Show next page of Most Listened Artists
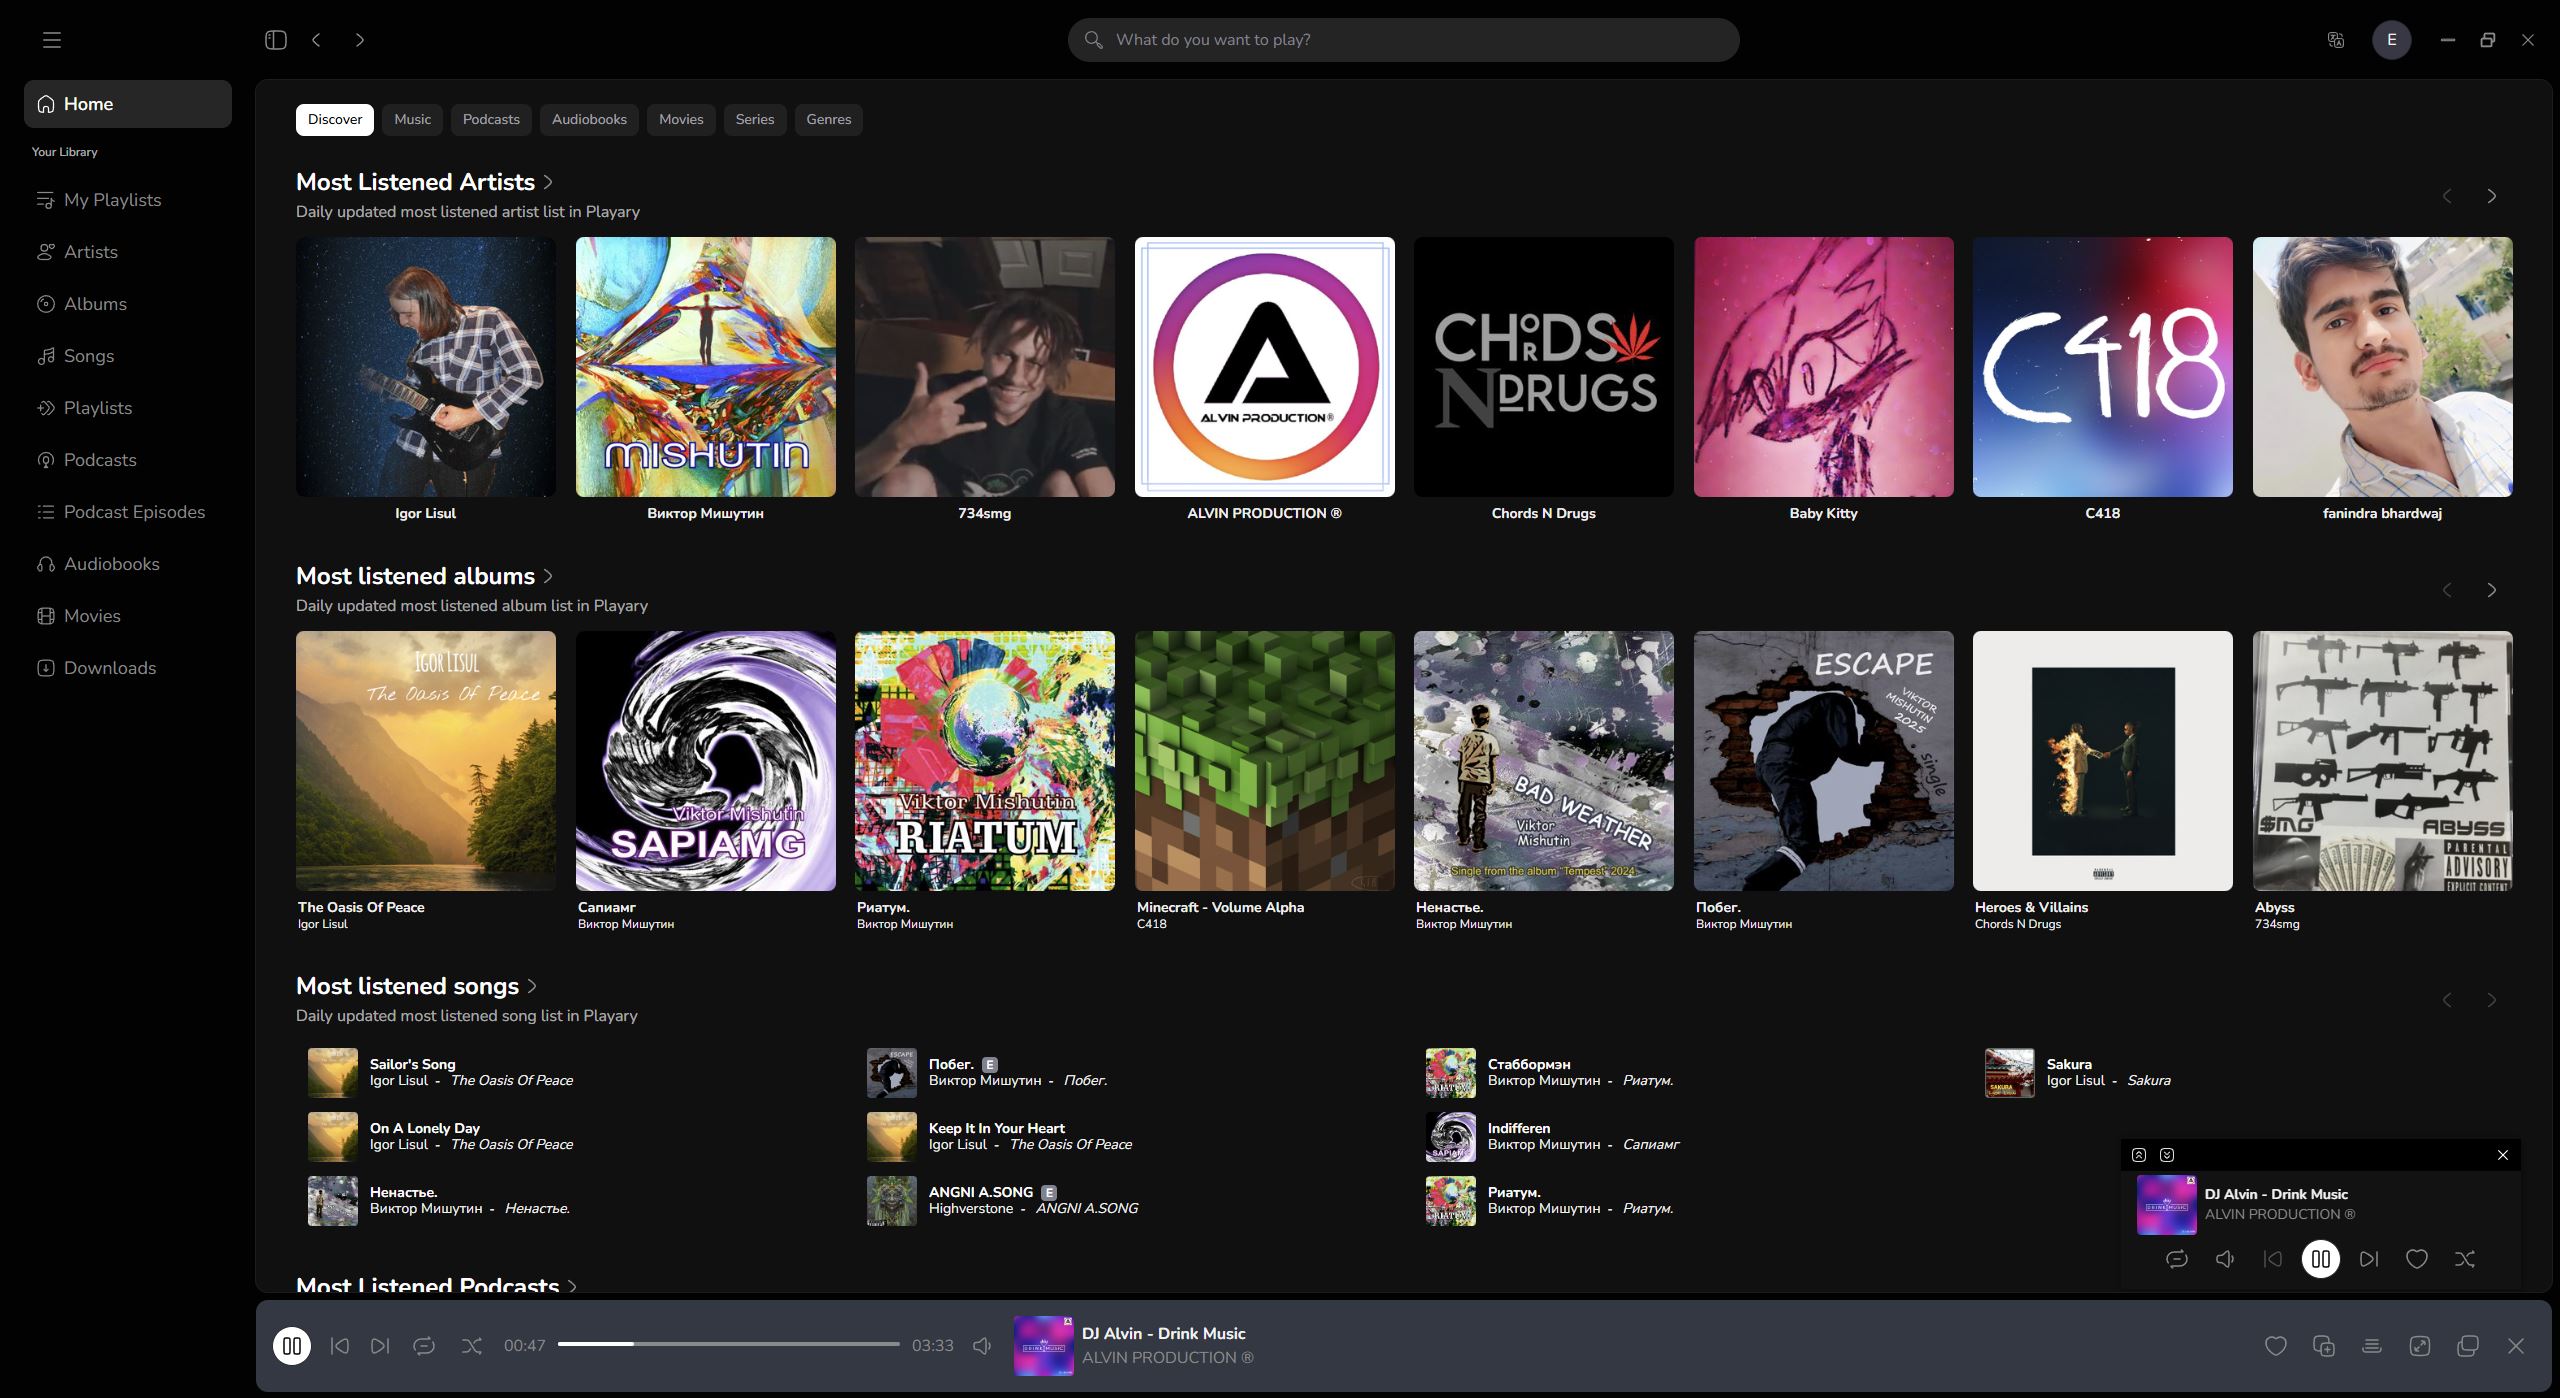The height and width of the screenshot is (1398, 2560). pyautogui.click(x=2491, y=196)
